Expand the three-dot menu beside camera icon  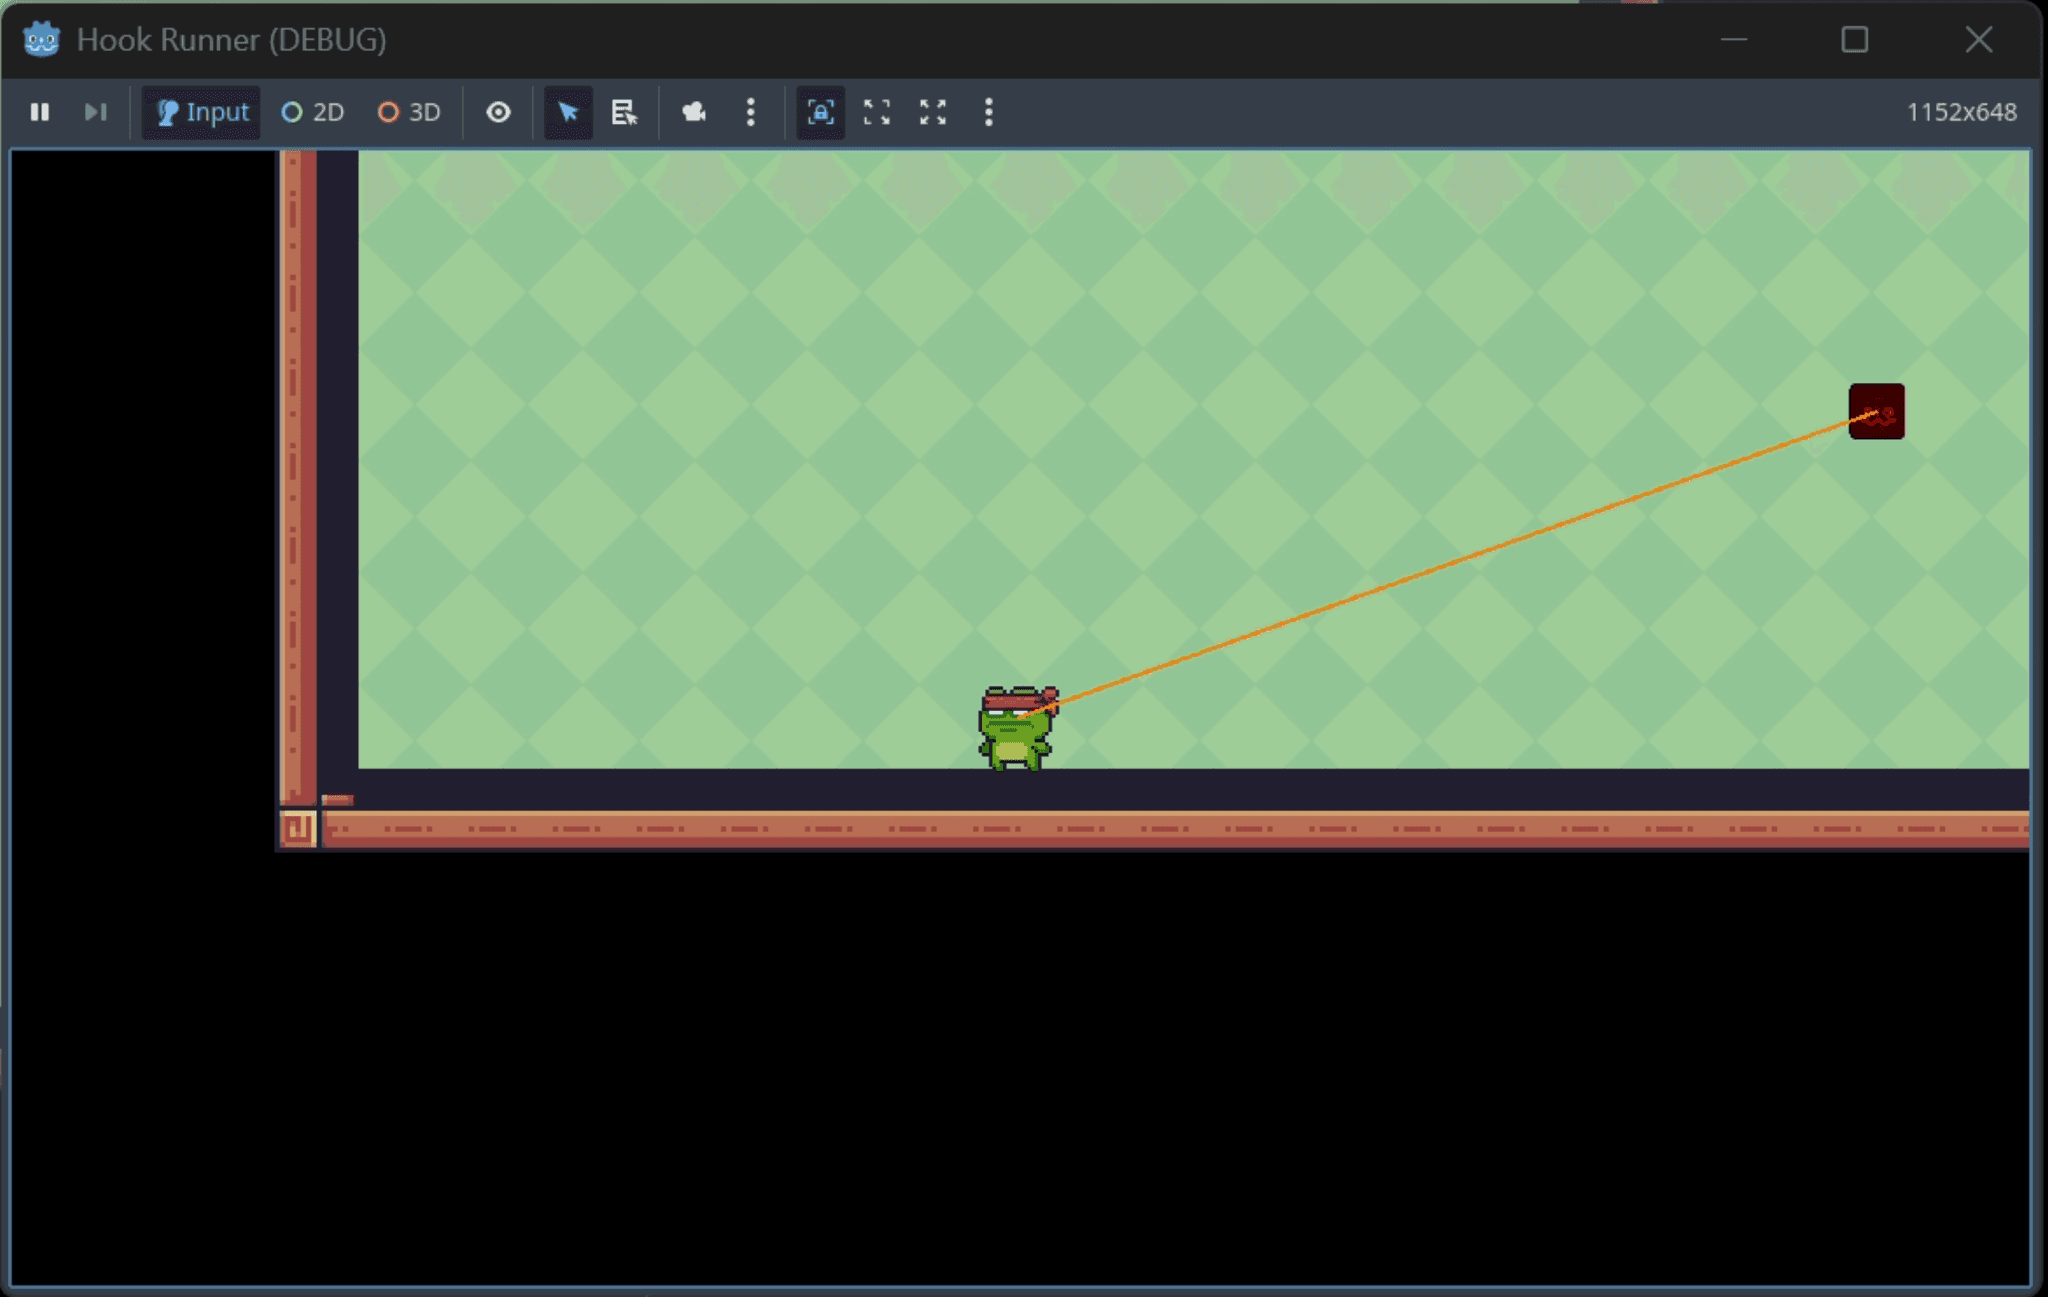pos(749,112)
